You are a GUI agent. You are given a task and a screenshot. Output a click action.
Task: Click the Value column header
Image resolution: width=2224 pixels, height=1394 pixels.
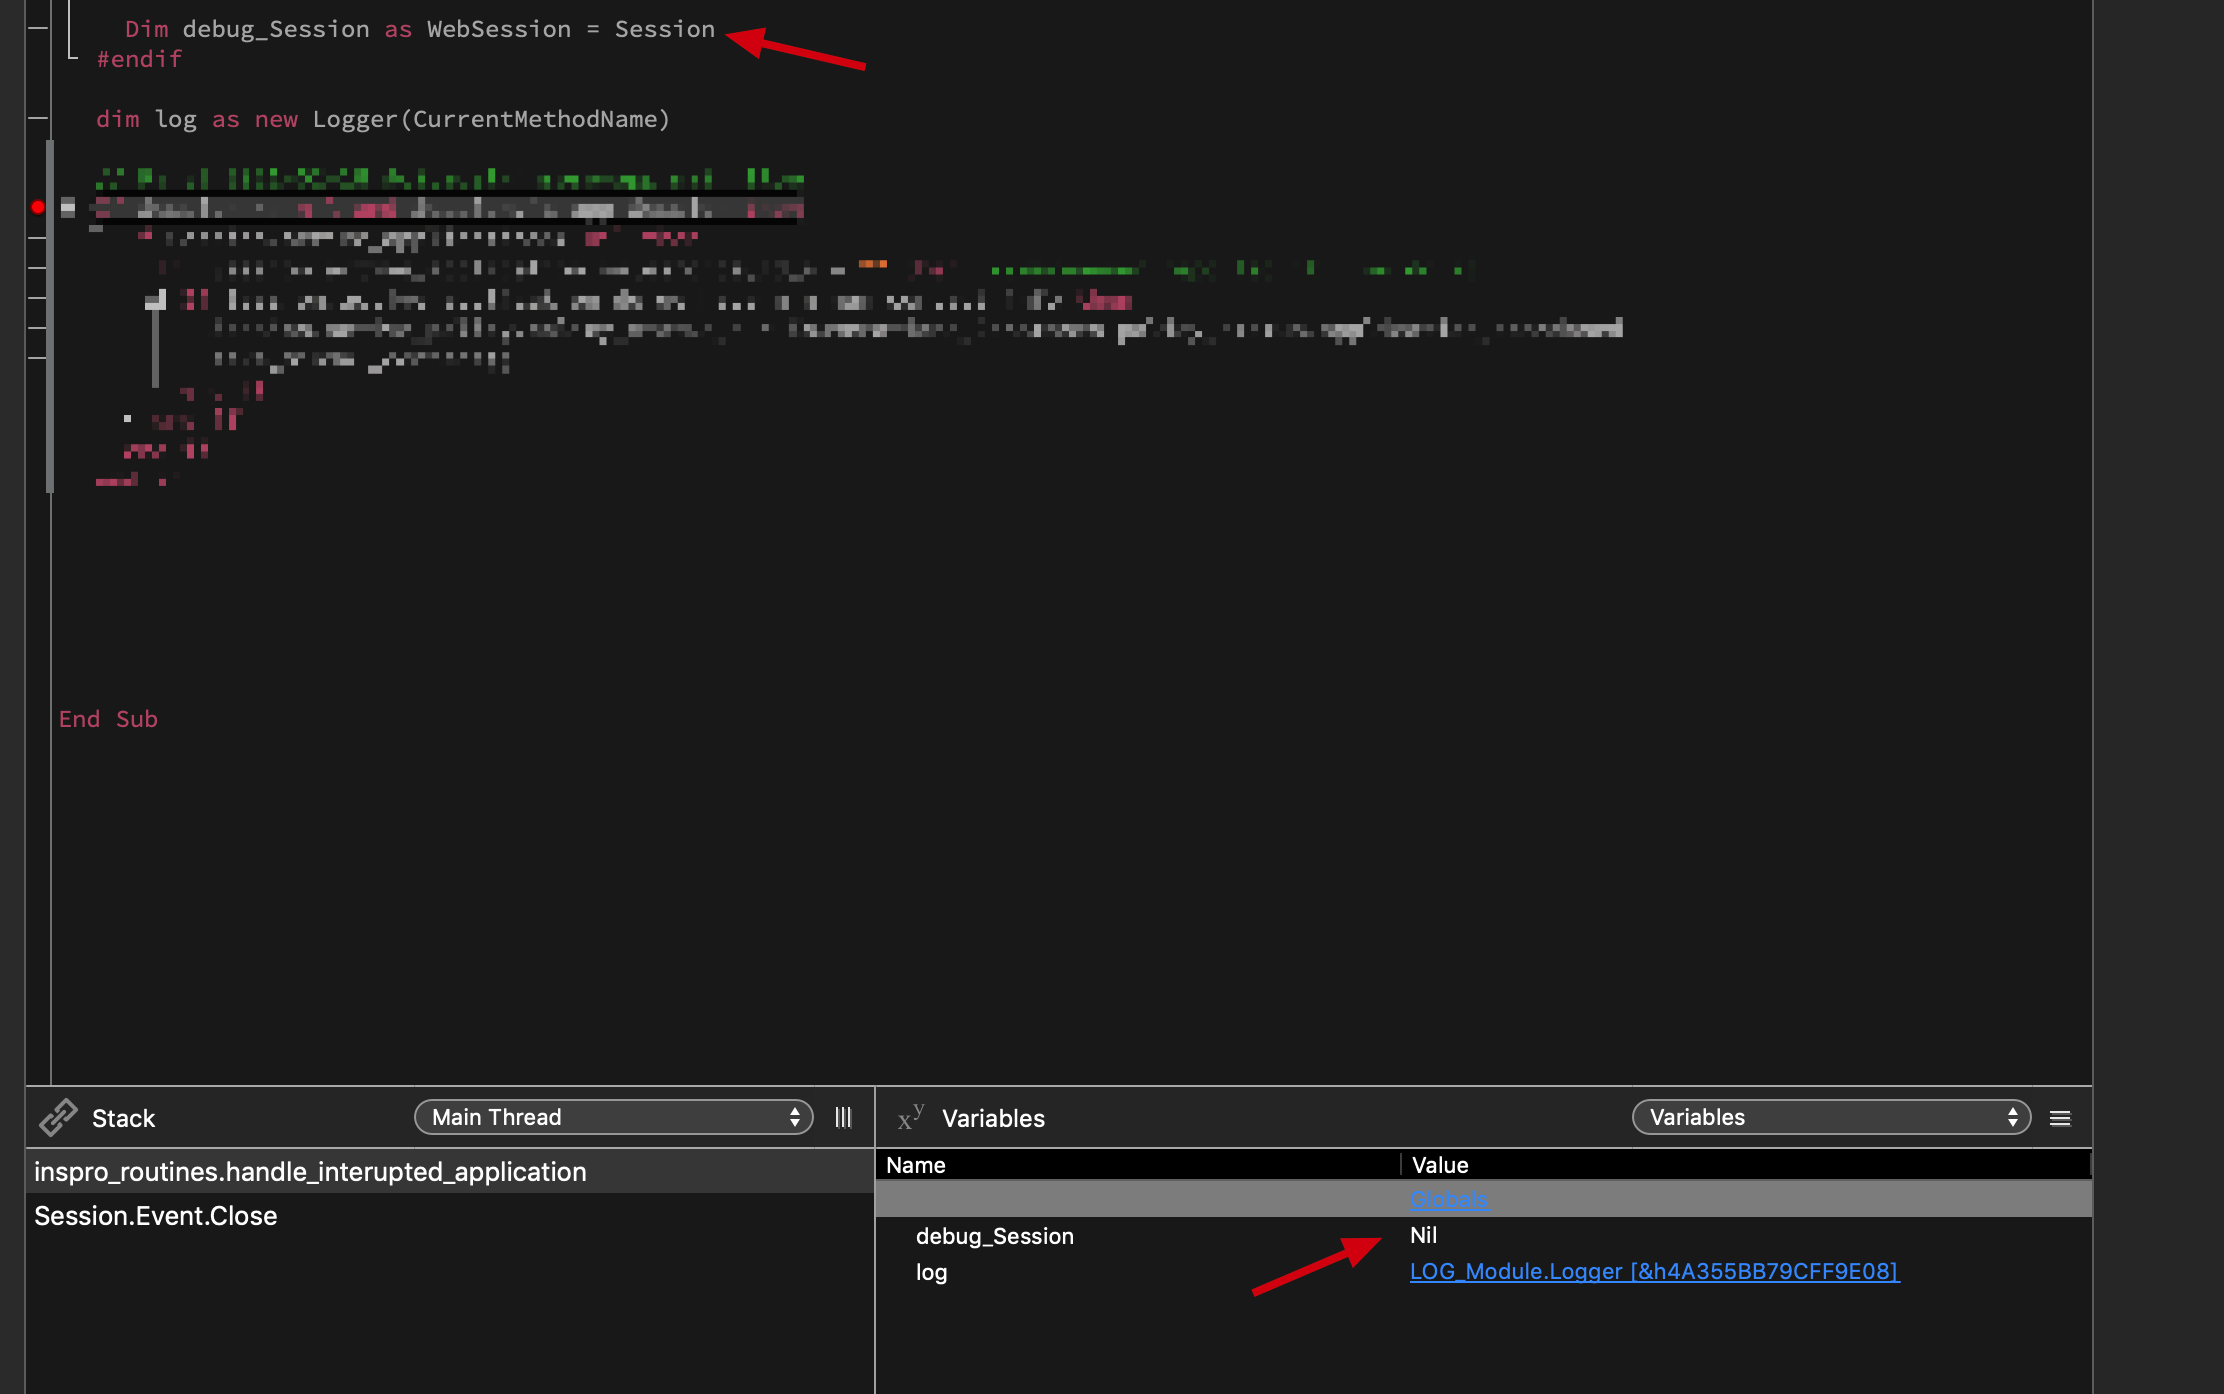[x=1440, y=1165]
